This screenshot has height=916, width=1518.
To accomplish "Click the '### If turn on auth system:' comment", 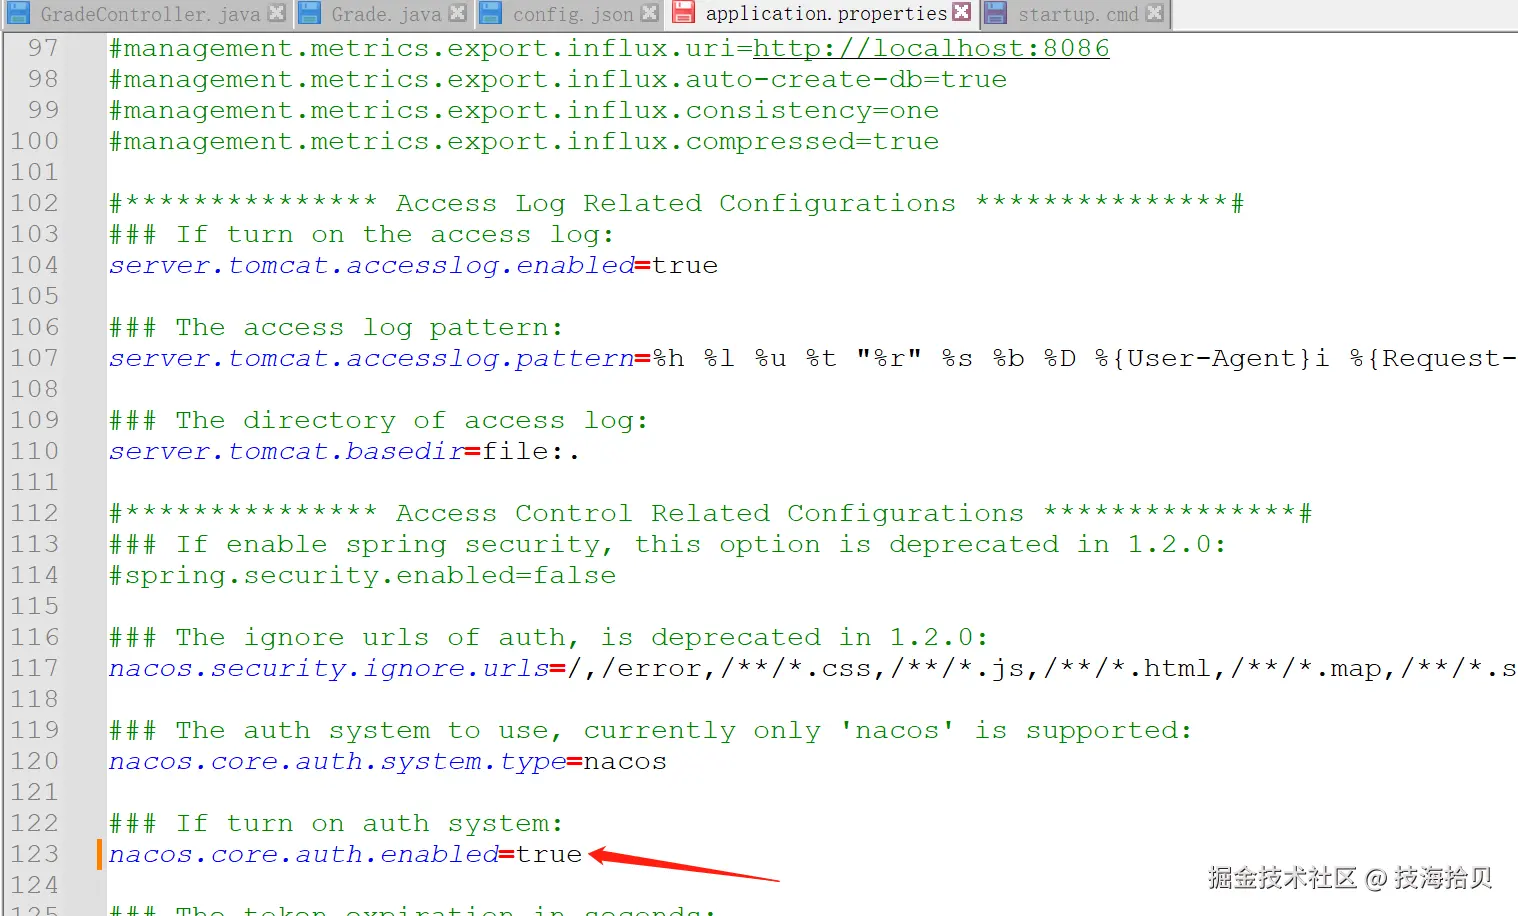I will 336,823.
